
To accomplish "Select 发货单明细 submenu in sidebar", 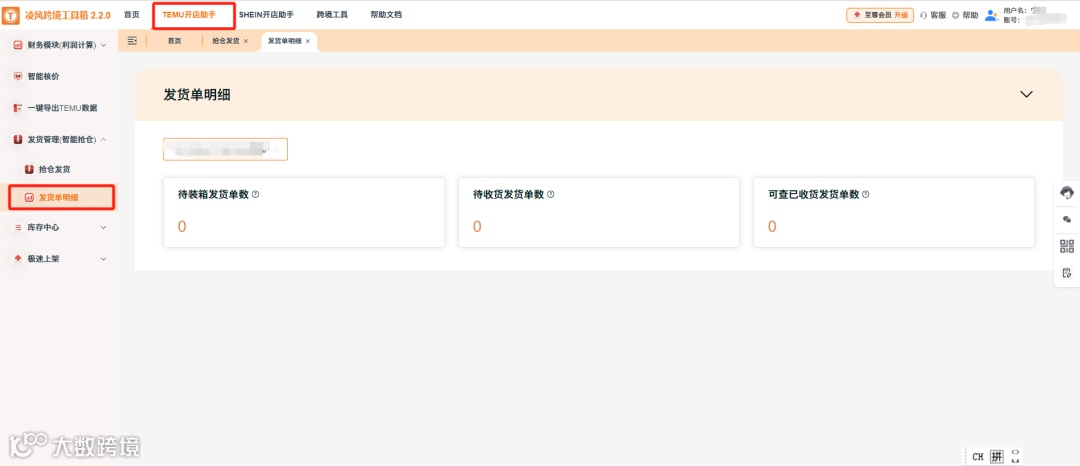I will pyautogui.click(x=59, y=198).
